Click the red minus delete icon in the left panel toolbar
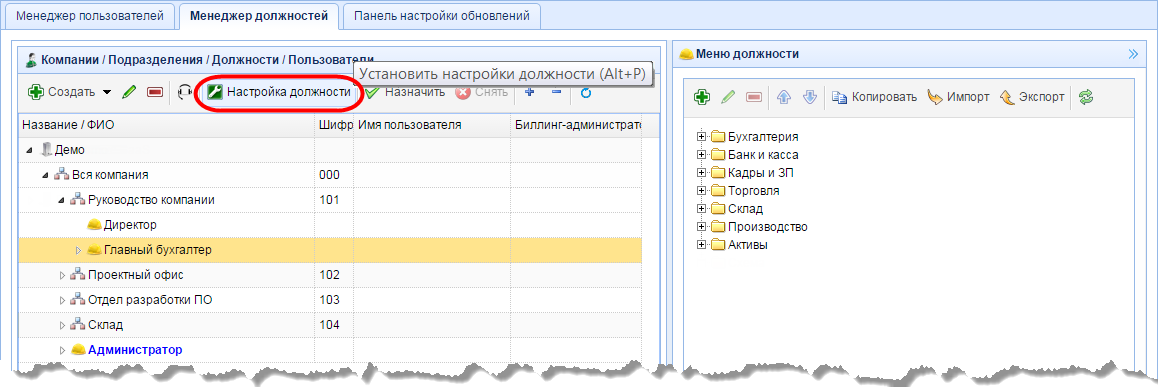Viewport: 1158px width, 387px height. click(155, 92)
